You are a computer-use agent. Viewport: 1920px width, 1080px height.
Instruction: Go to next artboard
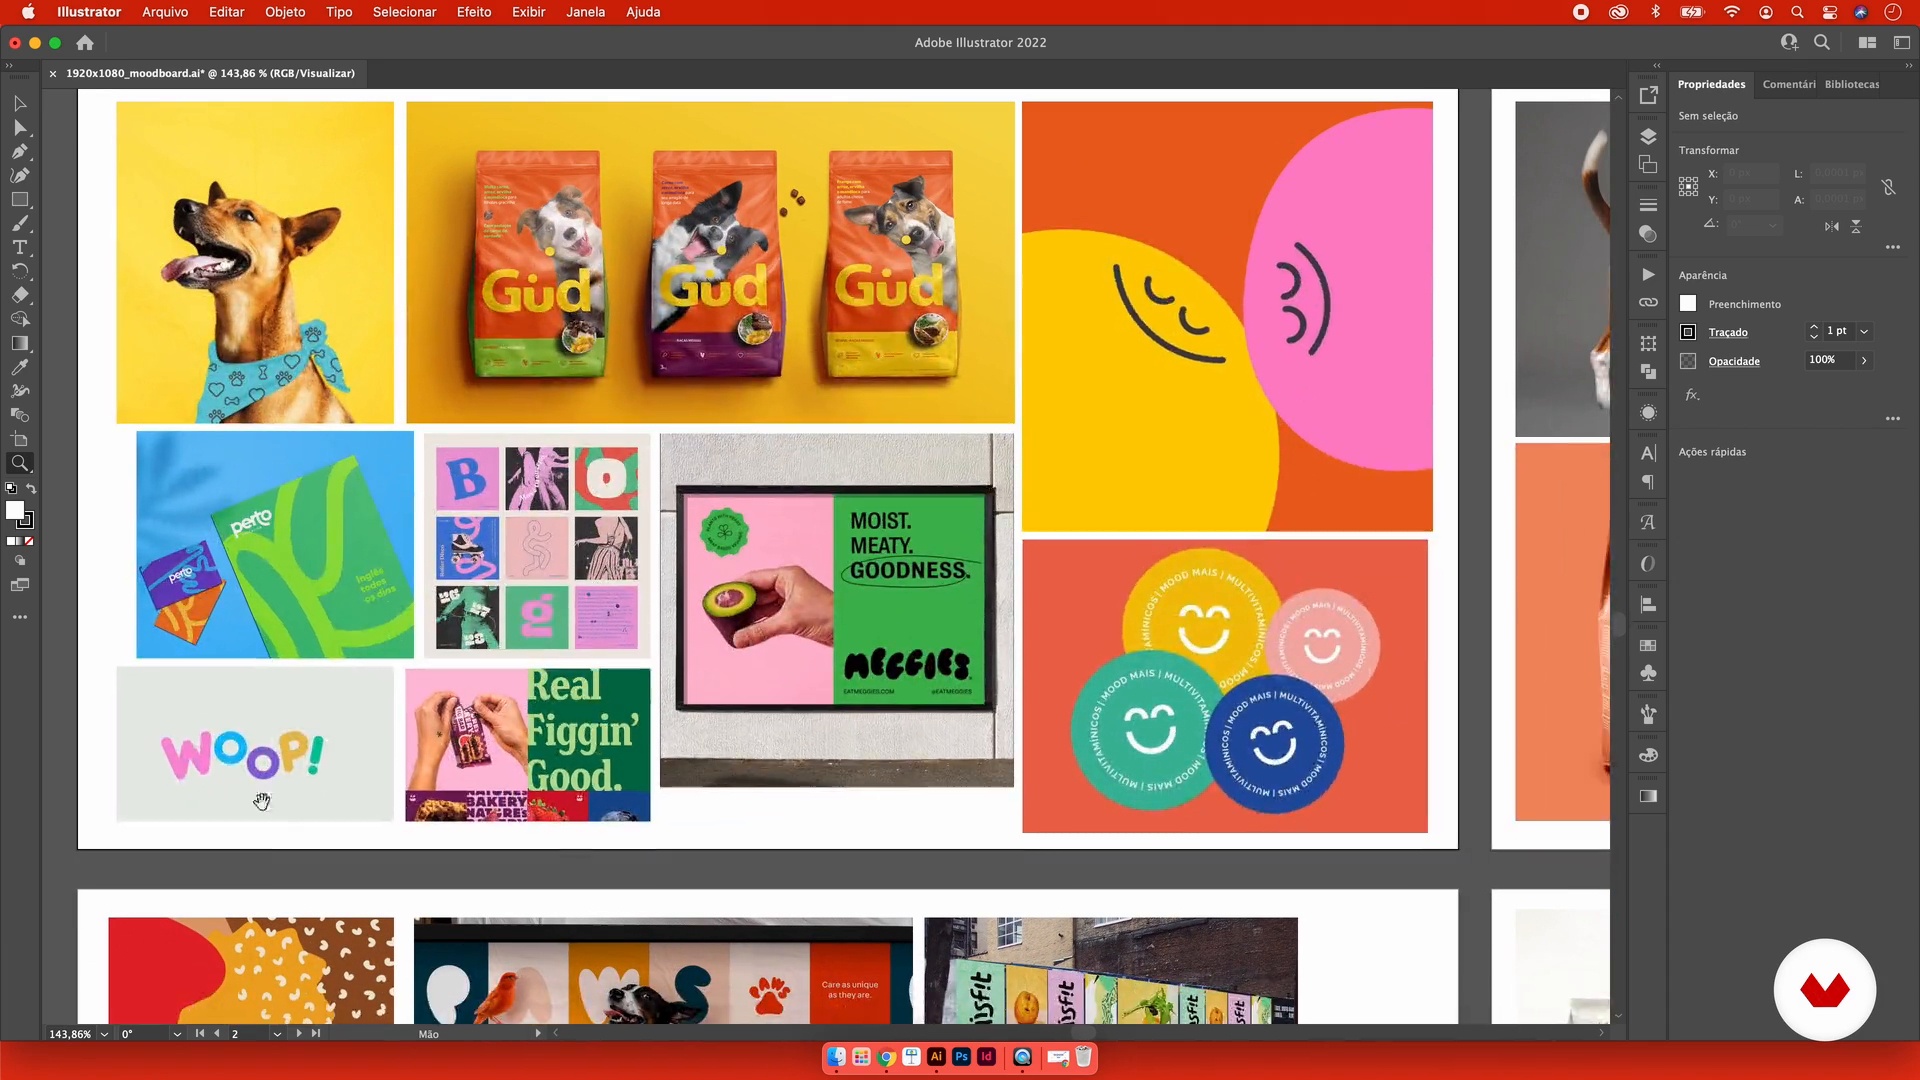pos(298,1033)
